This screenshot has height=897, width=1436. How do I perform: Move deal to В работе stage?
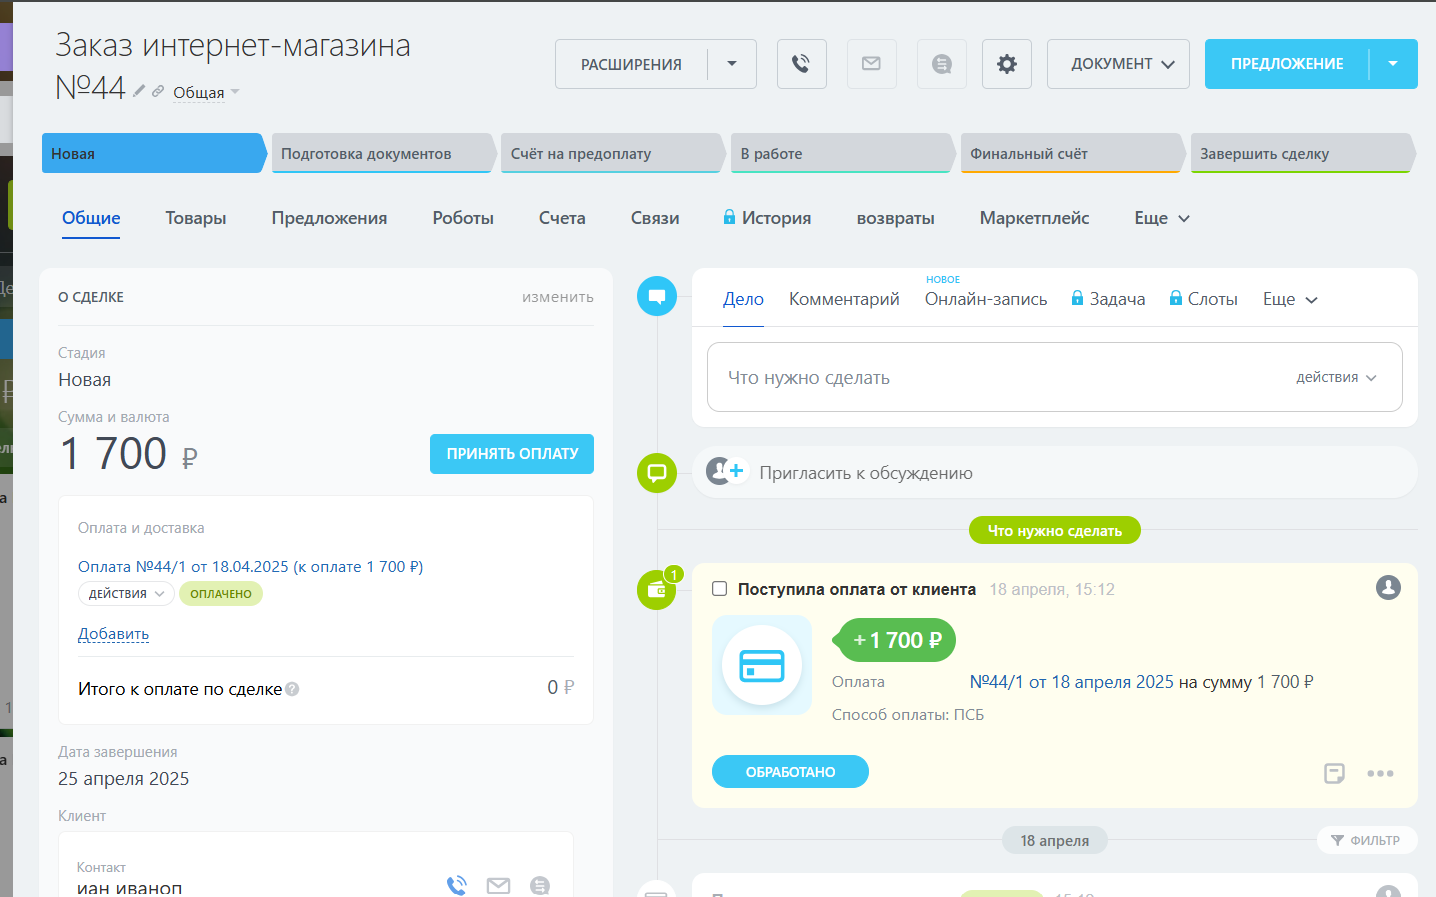840,154
